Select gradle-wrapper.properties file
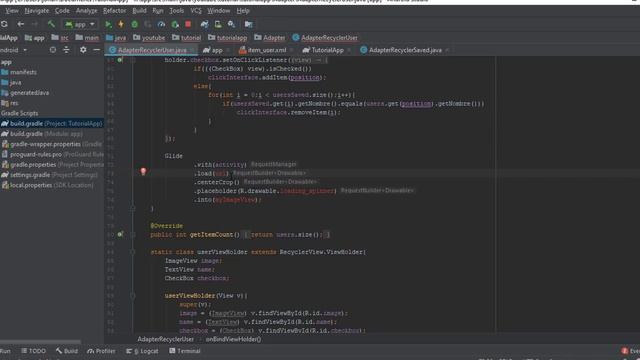 (x=52, y=144)
